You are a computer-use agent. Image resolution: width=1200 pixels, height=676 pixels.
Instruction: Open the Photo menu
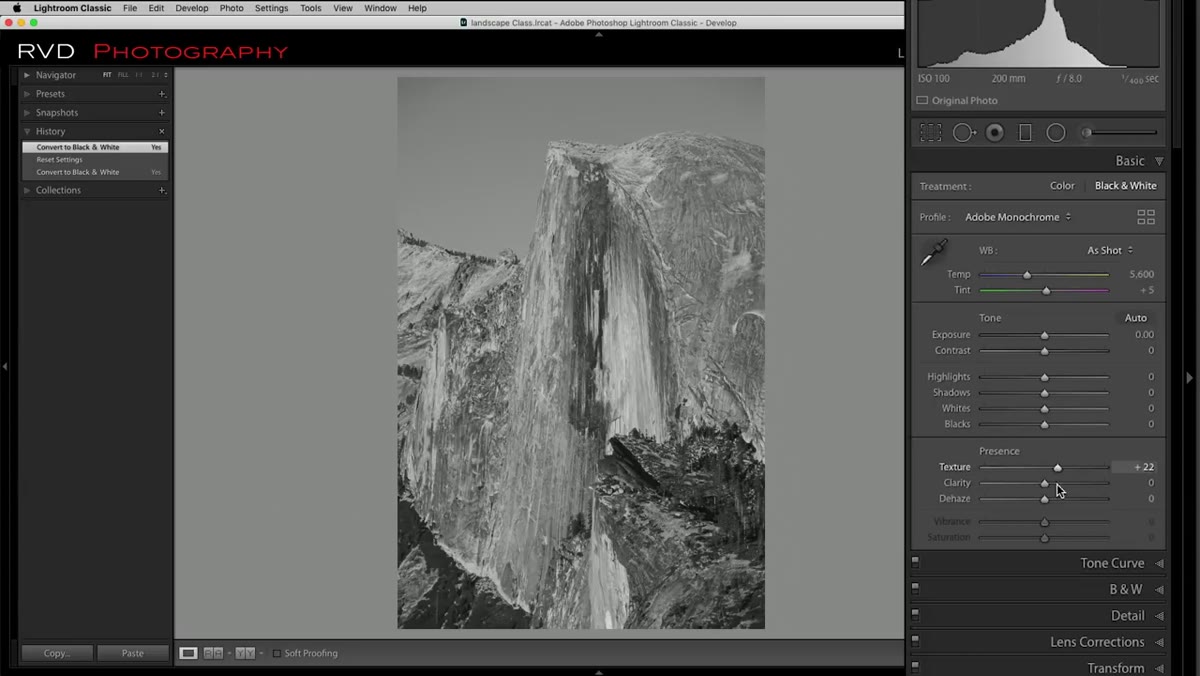231,8
